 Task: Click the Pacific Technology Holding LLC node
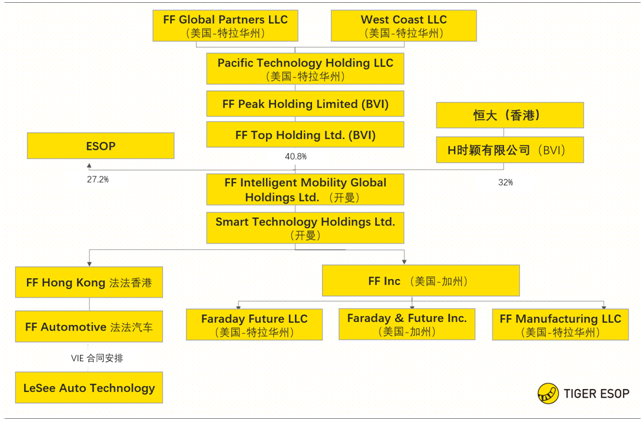click(x=305, y=69)
